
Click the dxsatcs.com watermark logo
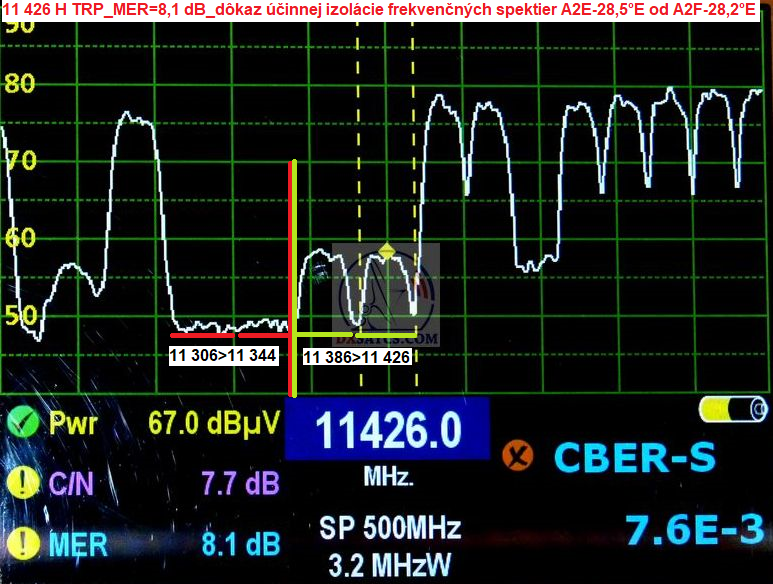click(x=386, y=295)
